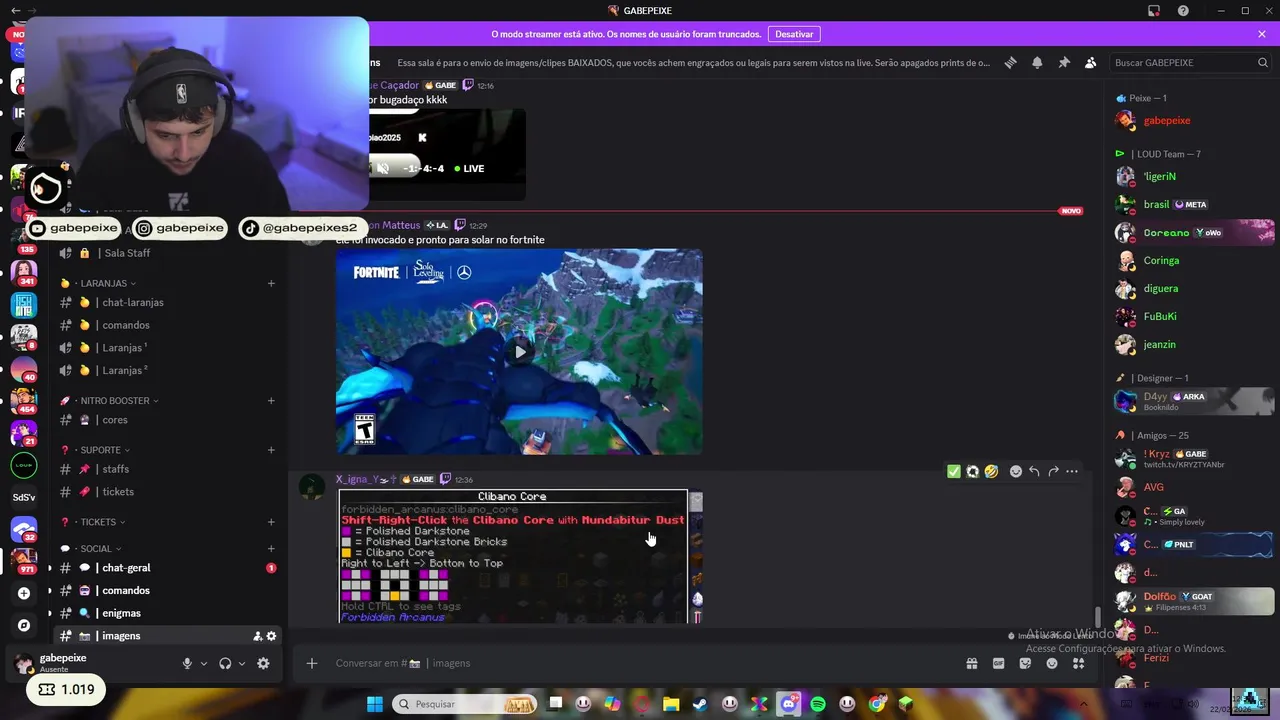Open emoji picker in chat bar
1280x720 pixels.
1052,663
